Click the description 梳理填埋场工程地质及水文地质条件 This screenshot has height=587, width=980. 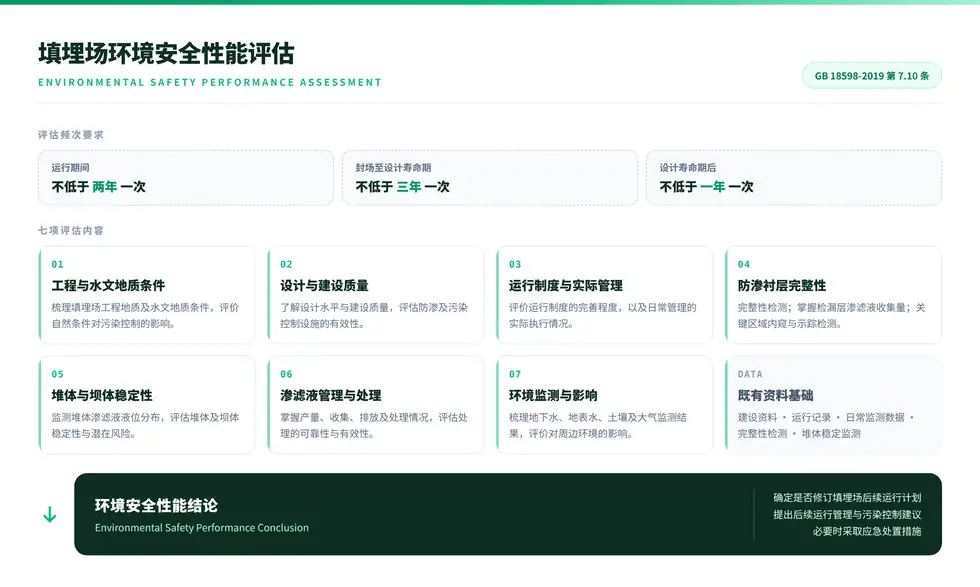coord(145,316)
